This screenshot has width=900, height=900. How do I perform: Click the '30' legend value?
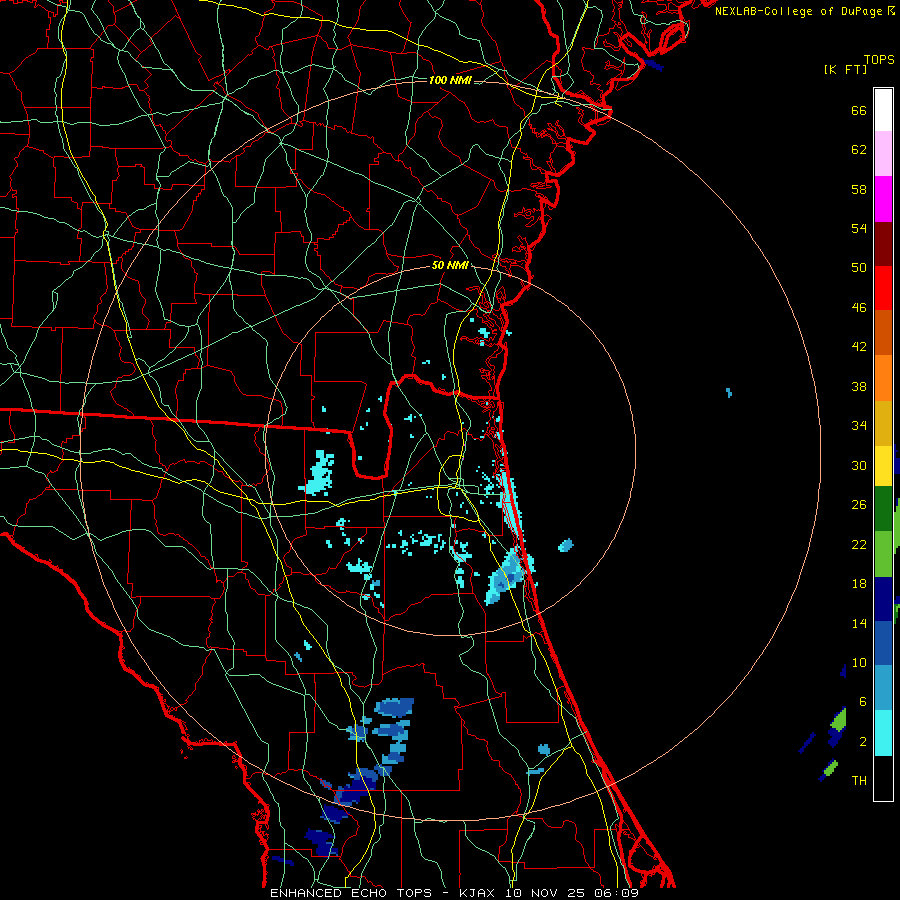tap(859, 465)
